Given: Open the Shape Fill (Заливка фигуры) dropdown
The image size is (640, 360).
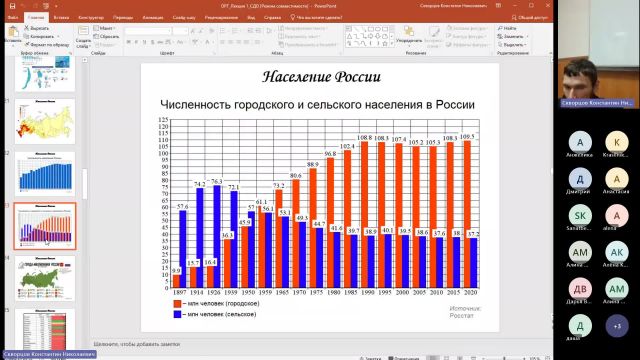Looking at the screenshot, I should coord(467,28).
